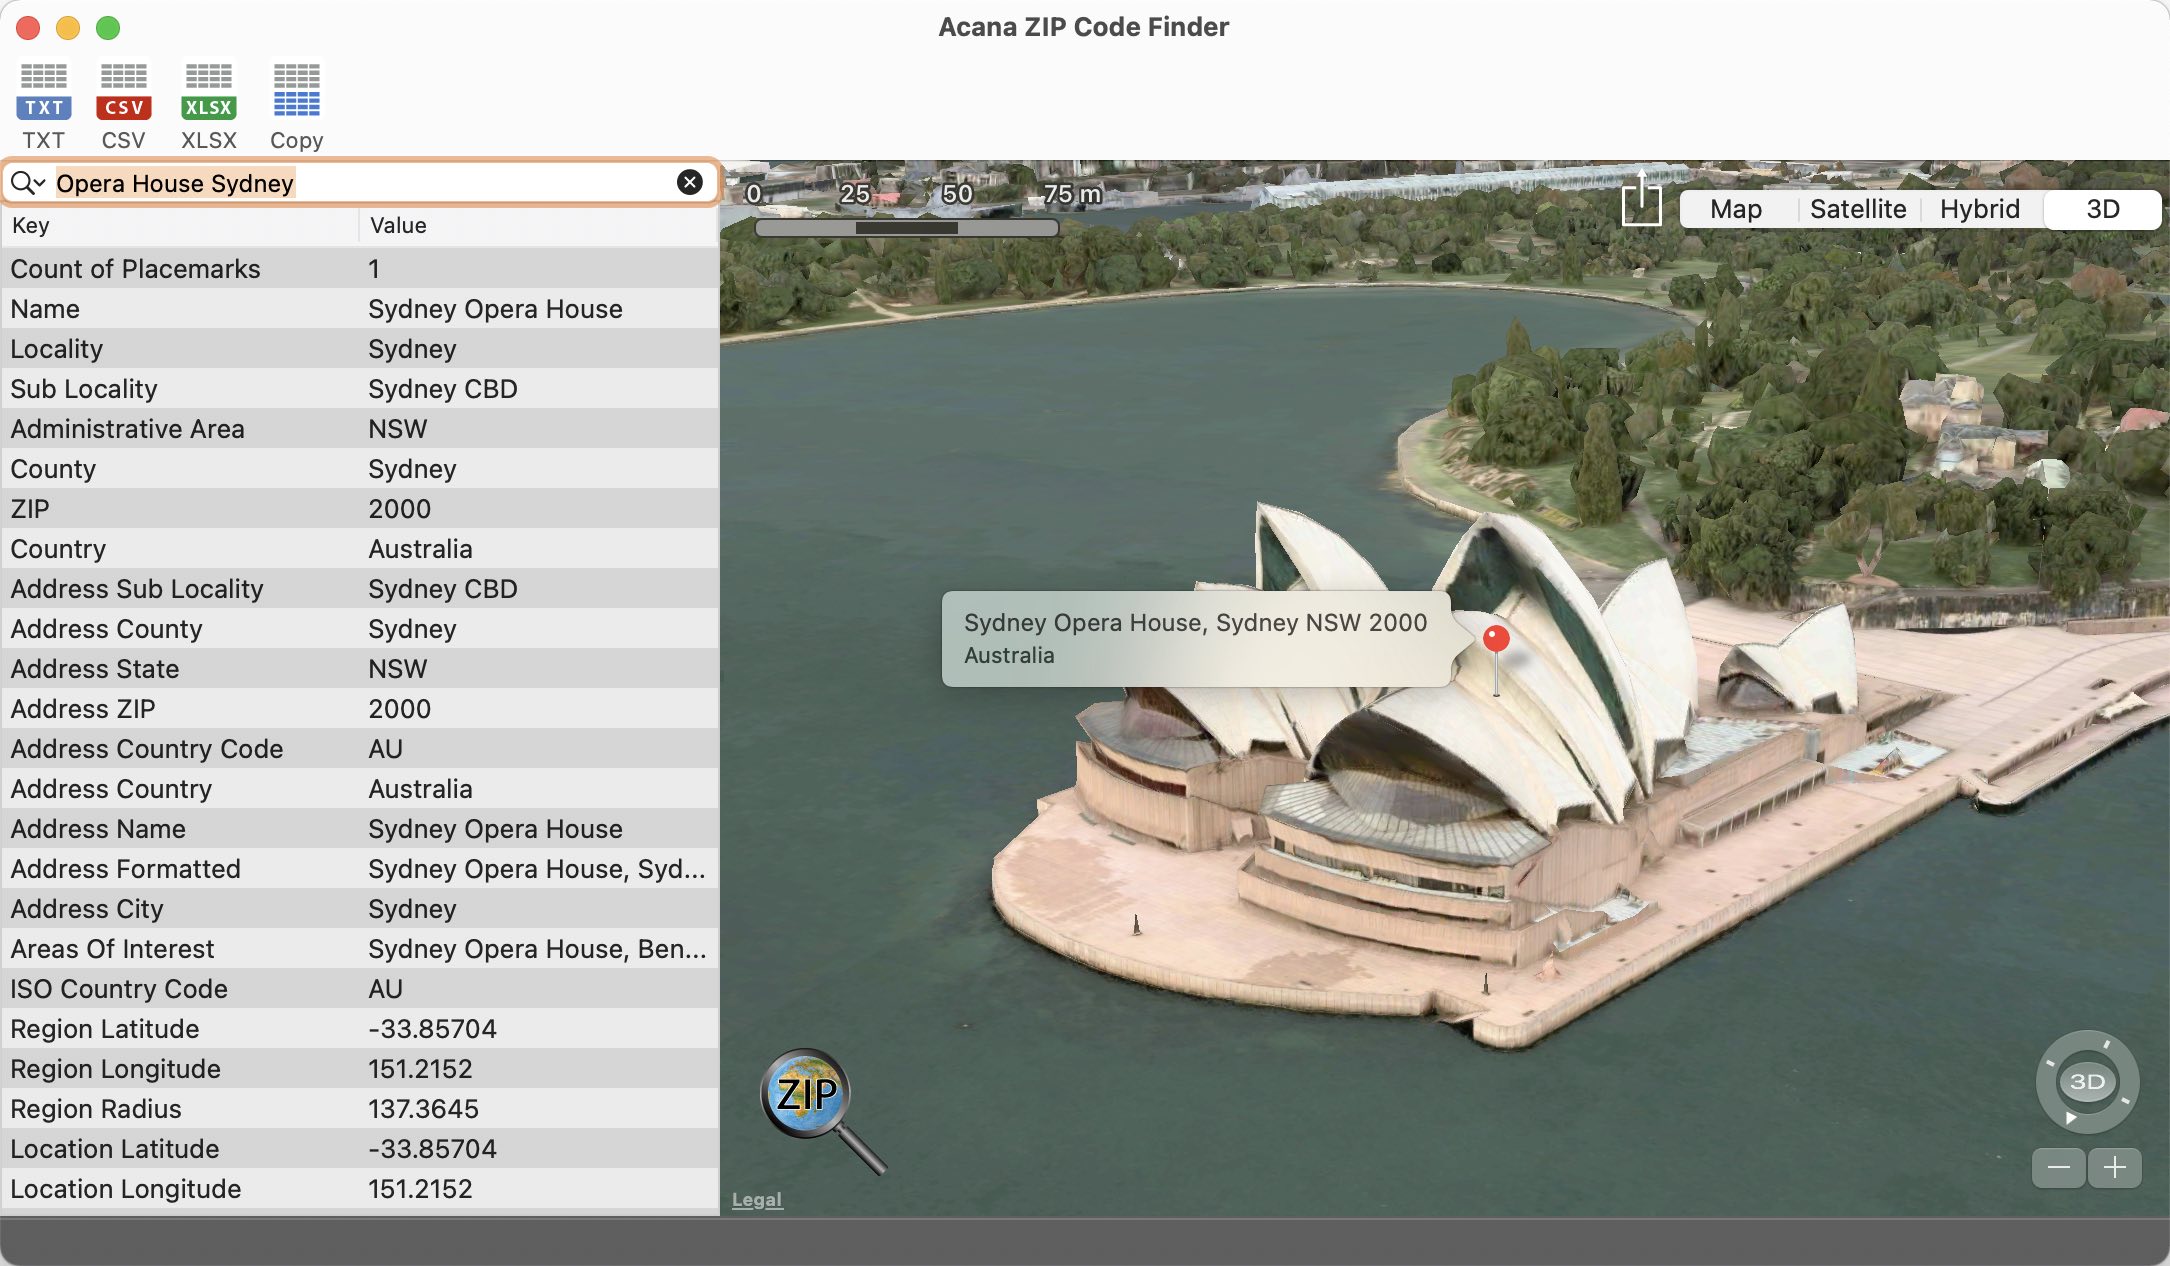Export results as CSV file
This screenshot has width=2170, height=1266.
(x=123, y=105)
